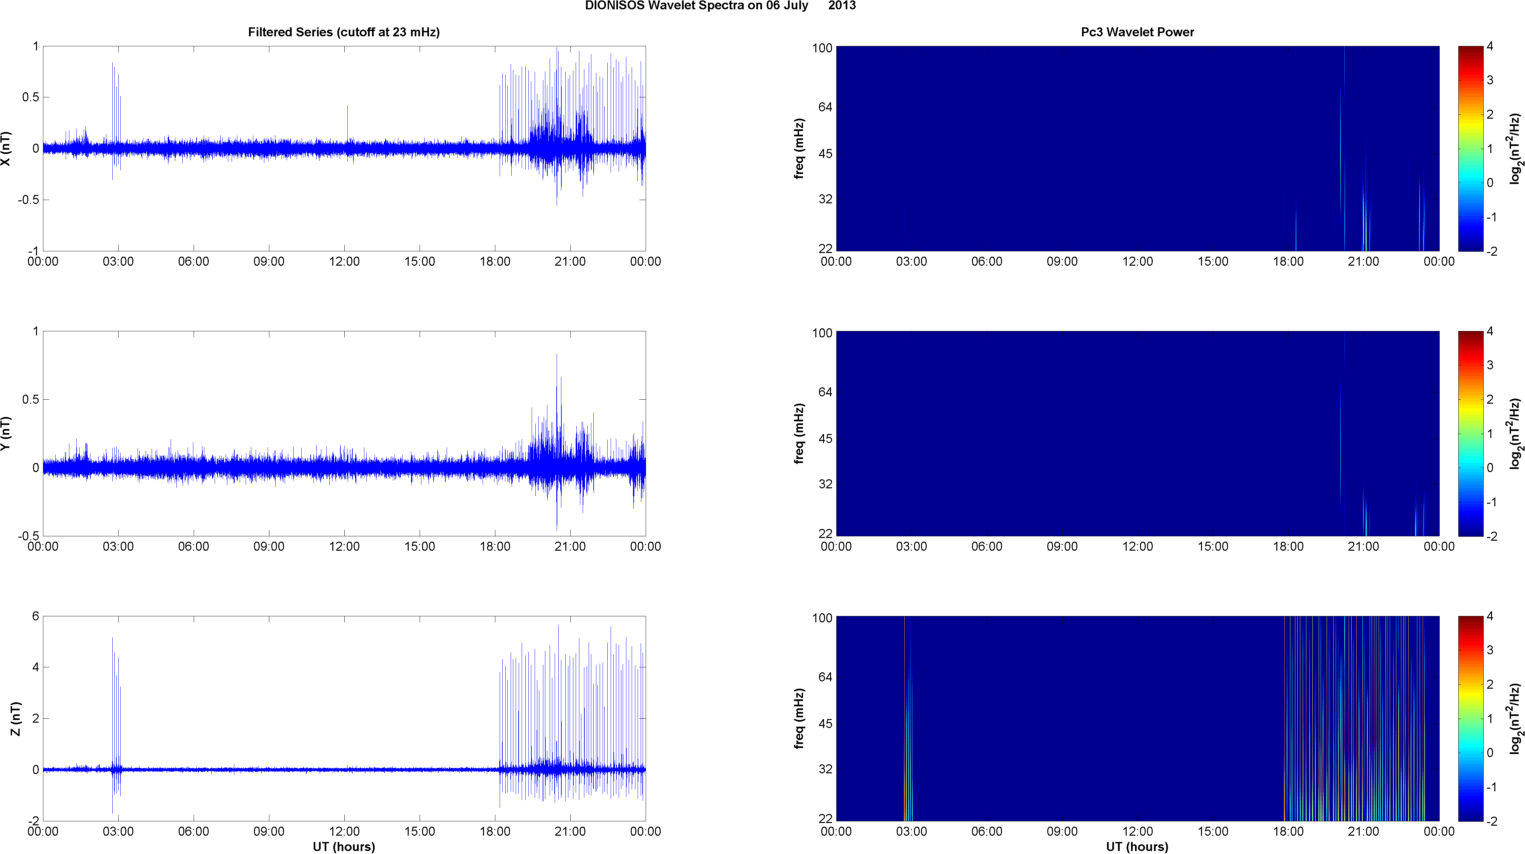Image resolution: width=1525 pixels, height=854 pixels.
Task: Click the DIONISOS Wavelet Spectra figure title
Action: [x=720, y=6]
